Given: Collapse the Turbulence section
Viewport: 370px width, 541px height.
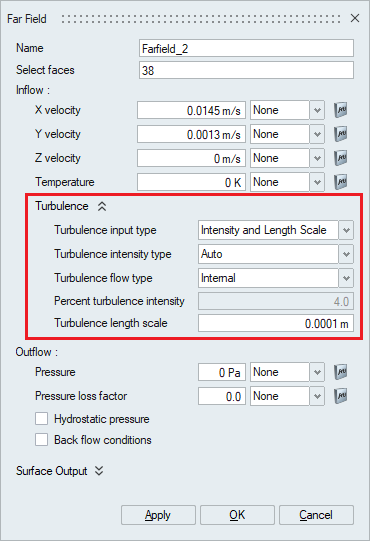Looking at the screenshot, I should [102, 206].
